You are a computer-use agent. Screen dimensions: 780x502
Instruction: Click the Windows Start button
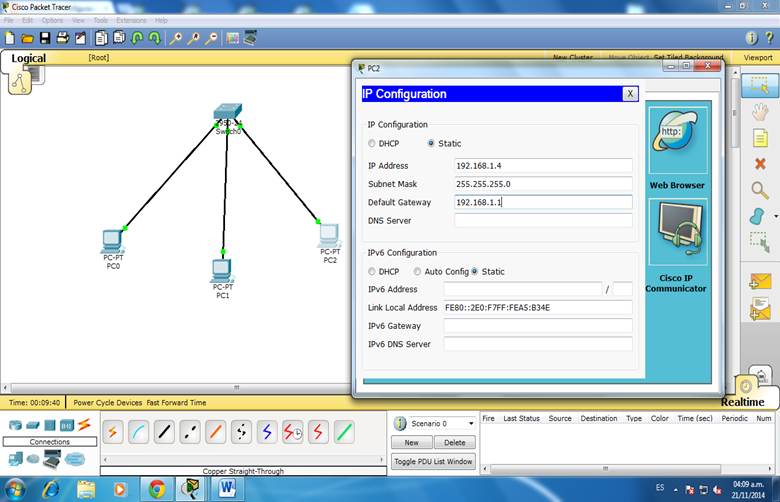pyautogui.click(x=15, y=490)
